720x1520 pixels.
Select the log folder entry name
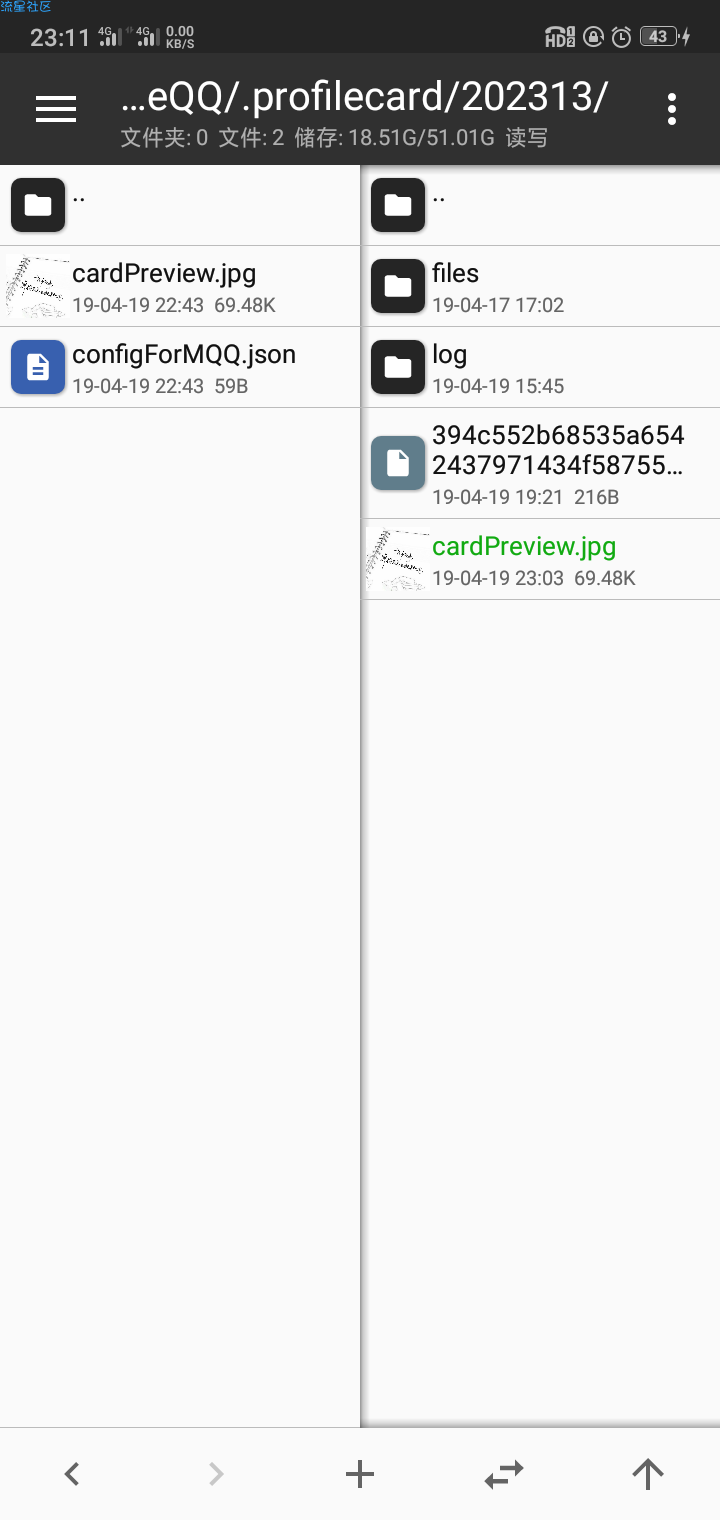[x=449, y=355]
